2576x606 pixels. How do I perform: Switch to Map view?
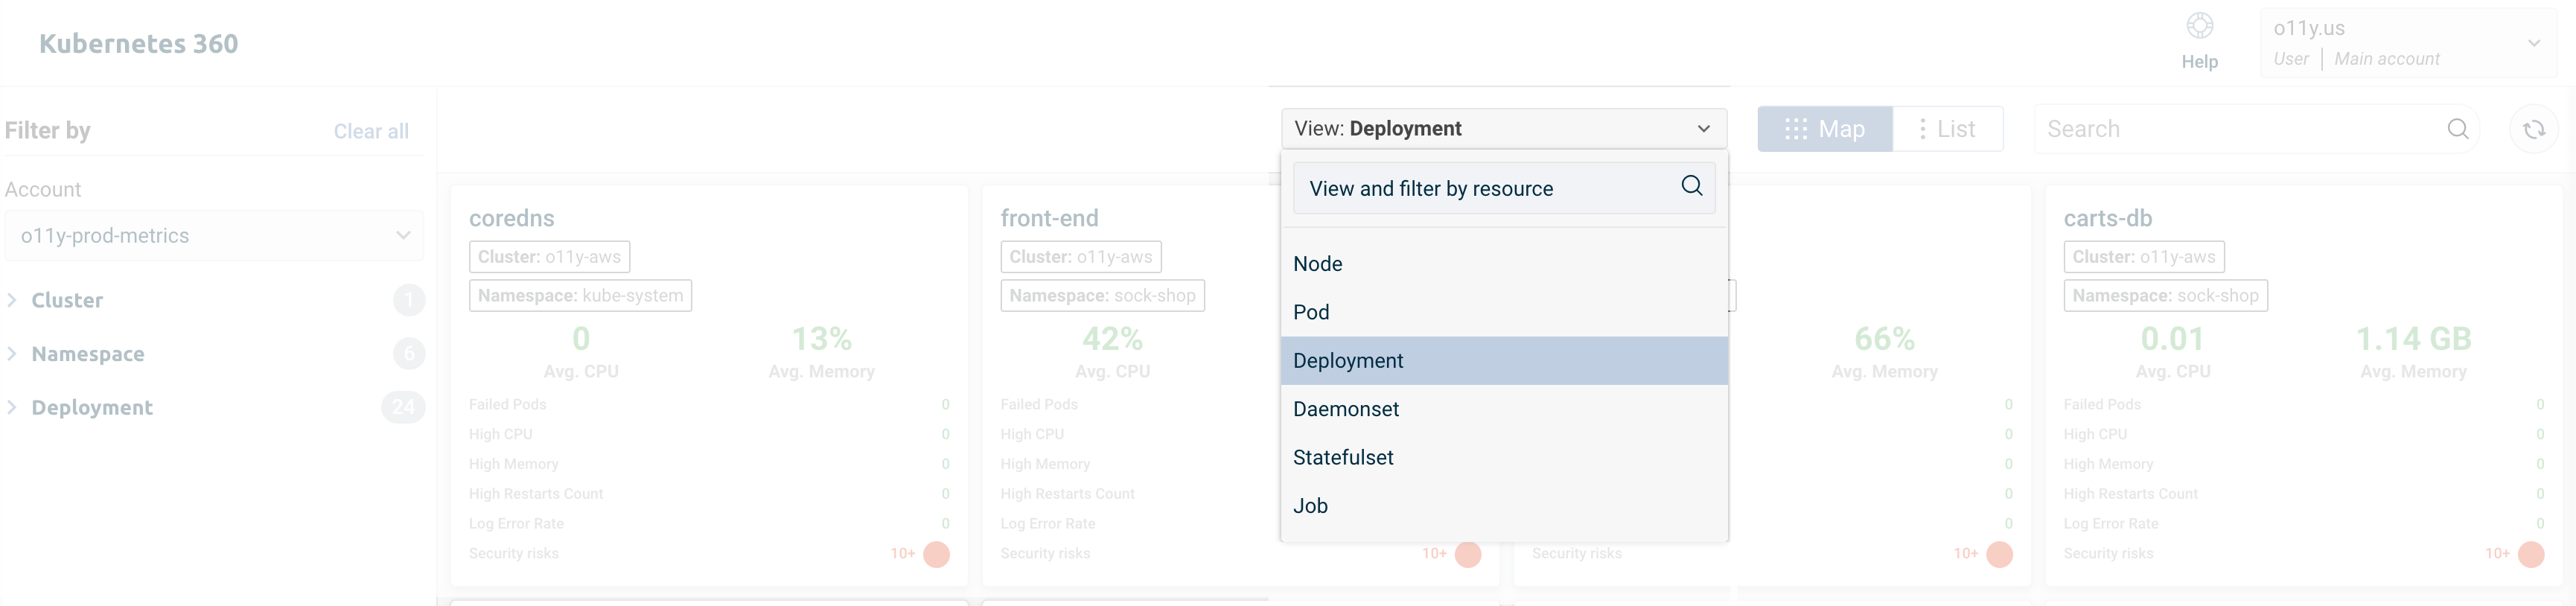tap(1824, 129)
